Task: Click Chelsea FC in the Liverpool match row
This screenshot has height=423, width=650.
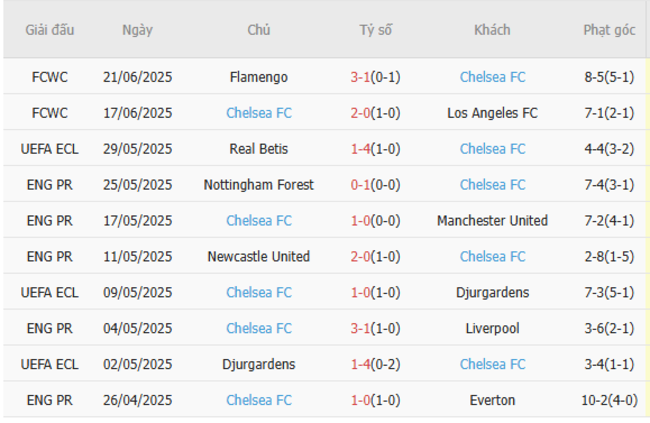Action: tap(258, 329)
